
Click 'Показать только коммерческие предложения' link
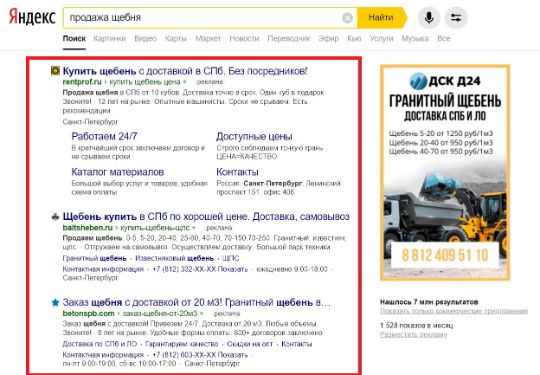(x=454, y=311)
